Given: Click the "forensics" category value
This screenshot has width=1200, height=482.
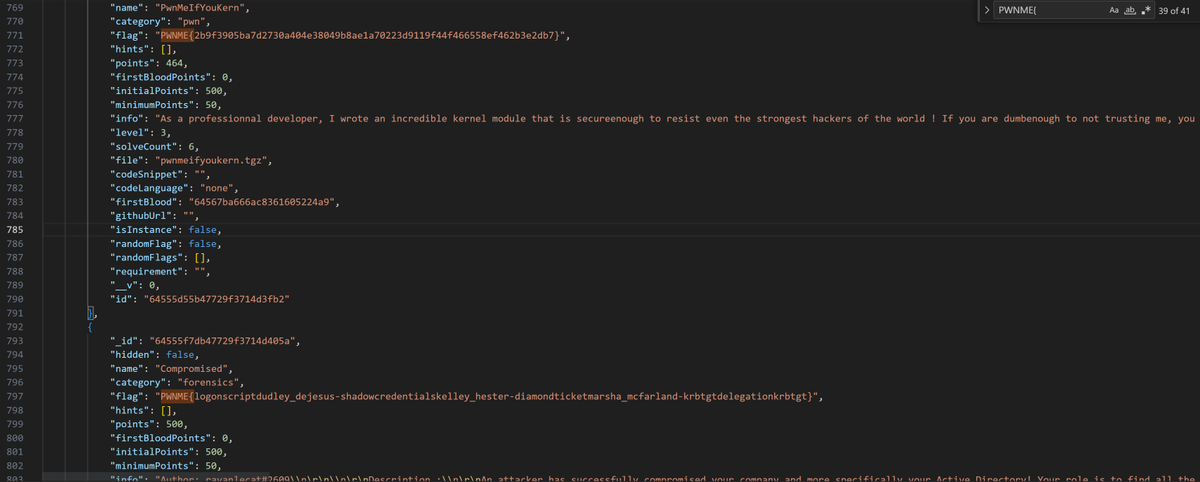Looking at the screenshot, I should (208, 381).
